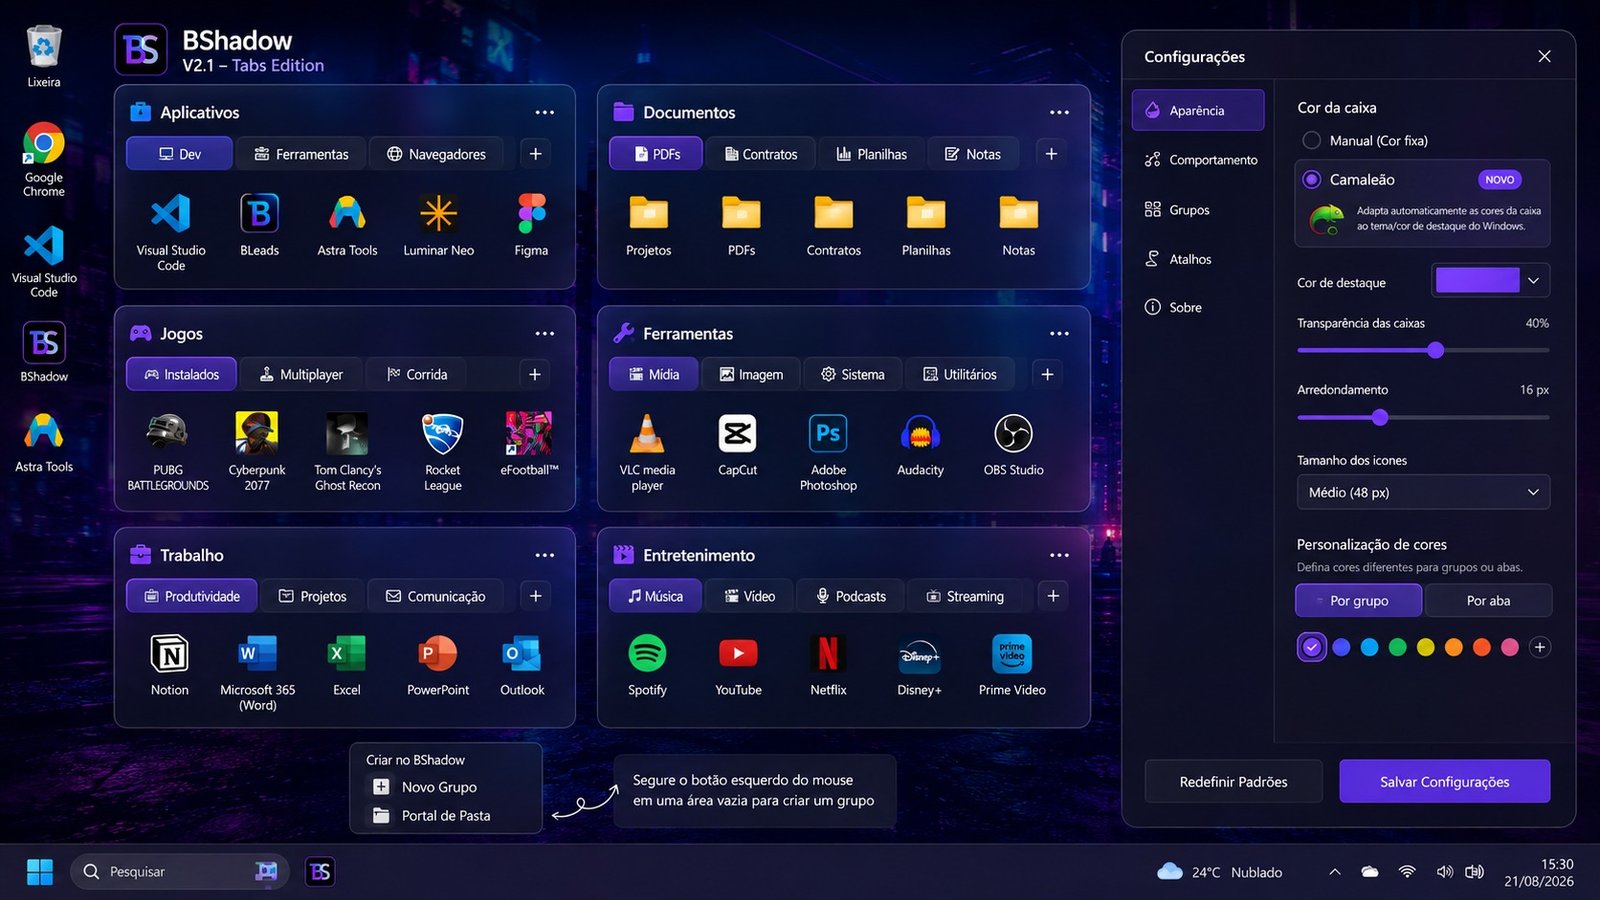Open Visual Studio Code in Aplicativos group

[x=171, y=214]
